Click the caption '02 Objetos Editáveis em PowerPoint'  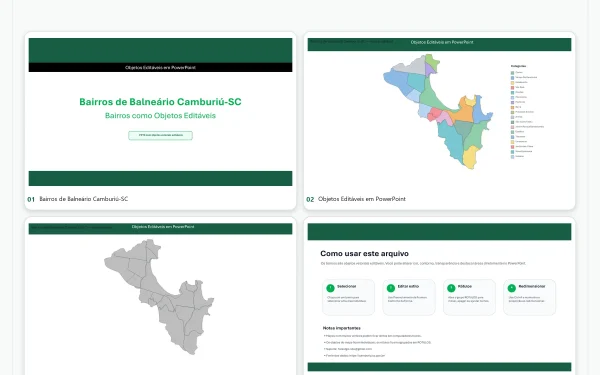tap(356, 199)
